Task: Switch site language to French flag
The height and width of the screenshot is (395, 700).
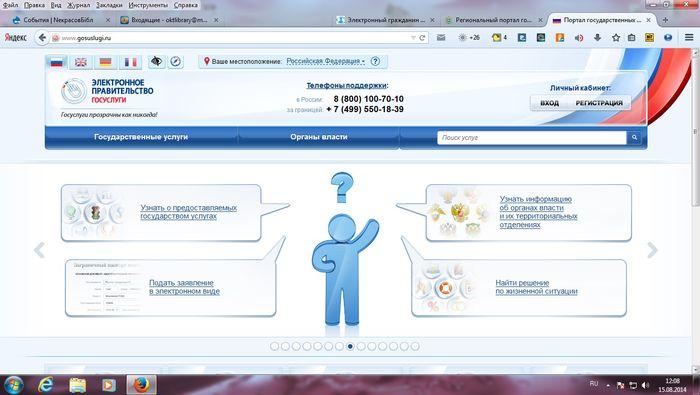Action: coord(130,62)
